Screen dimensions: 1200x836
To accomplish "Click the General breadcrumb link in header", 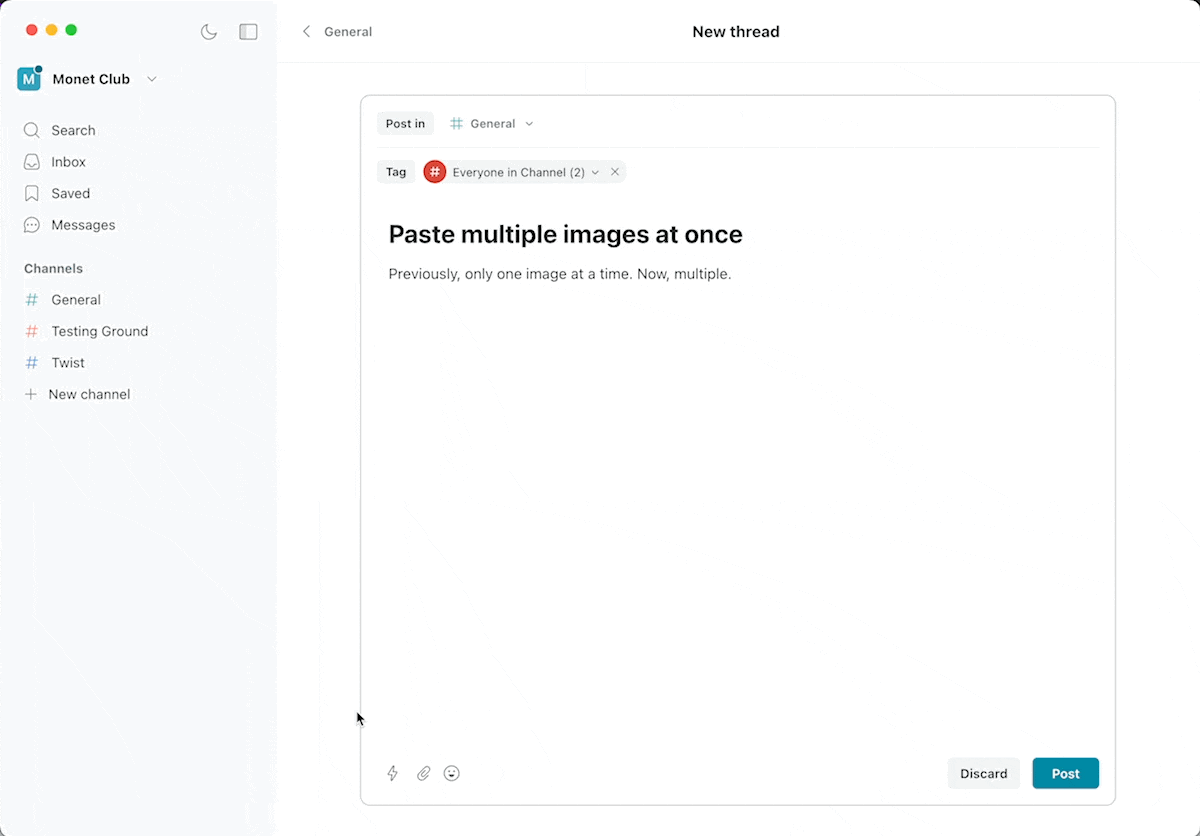I will click(348, 32).
